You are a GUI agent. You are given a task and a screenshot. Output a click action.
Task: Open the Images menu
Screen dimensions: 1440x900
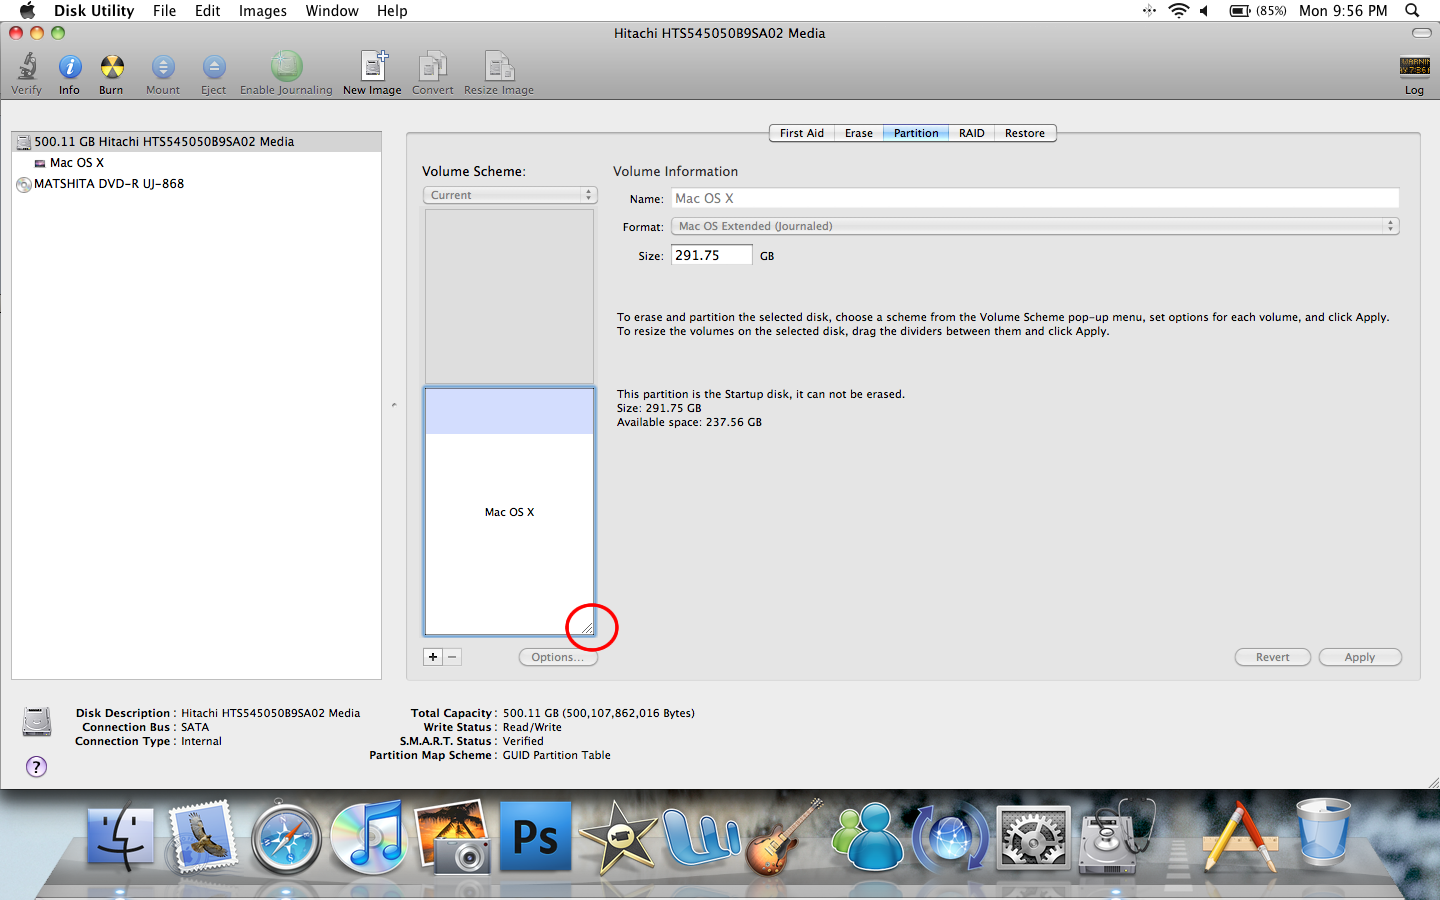pos(263,10)
